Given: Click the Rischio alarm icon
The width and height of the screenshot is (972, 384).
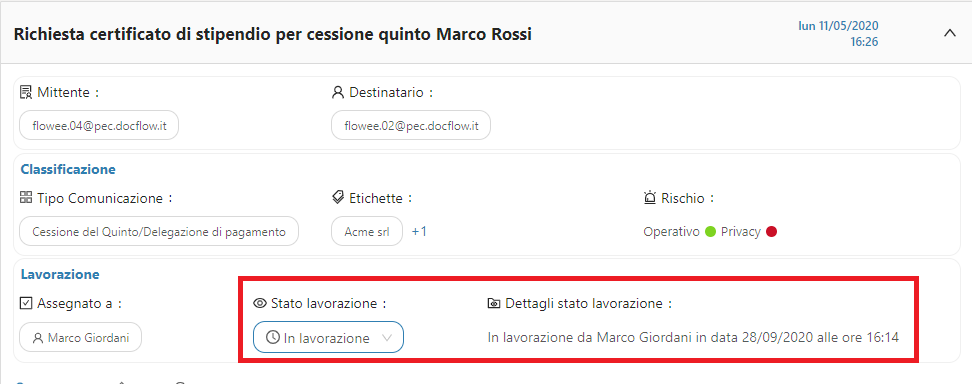Looking at the screenshot, I should coord(650,198).
